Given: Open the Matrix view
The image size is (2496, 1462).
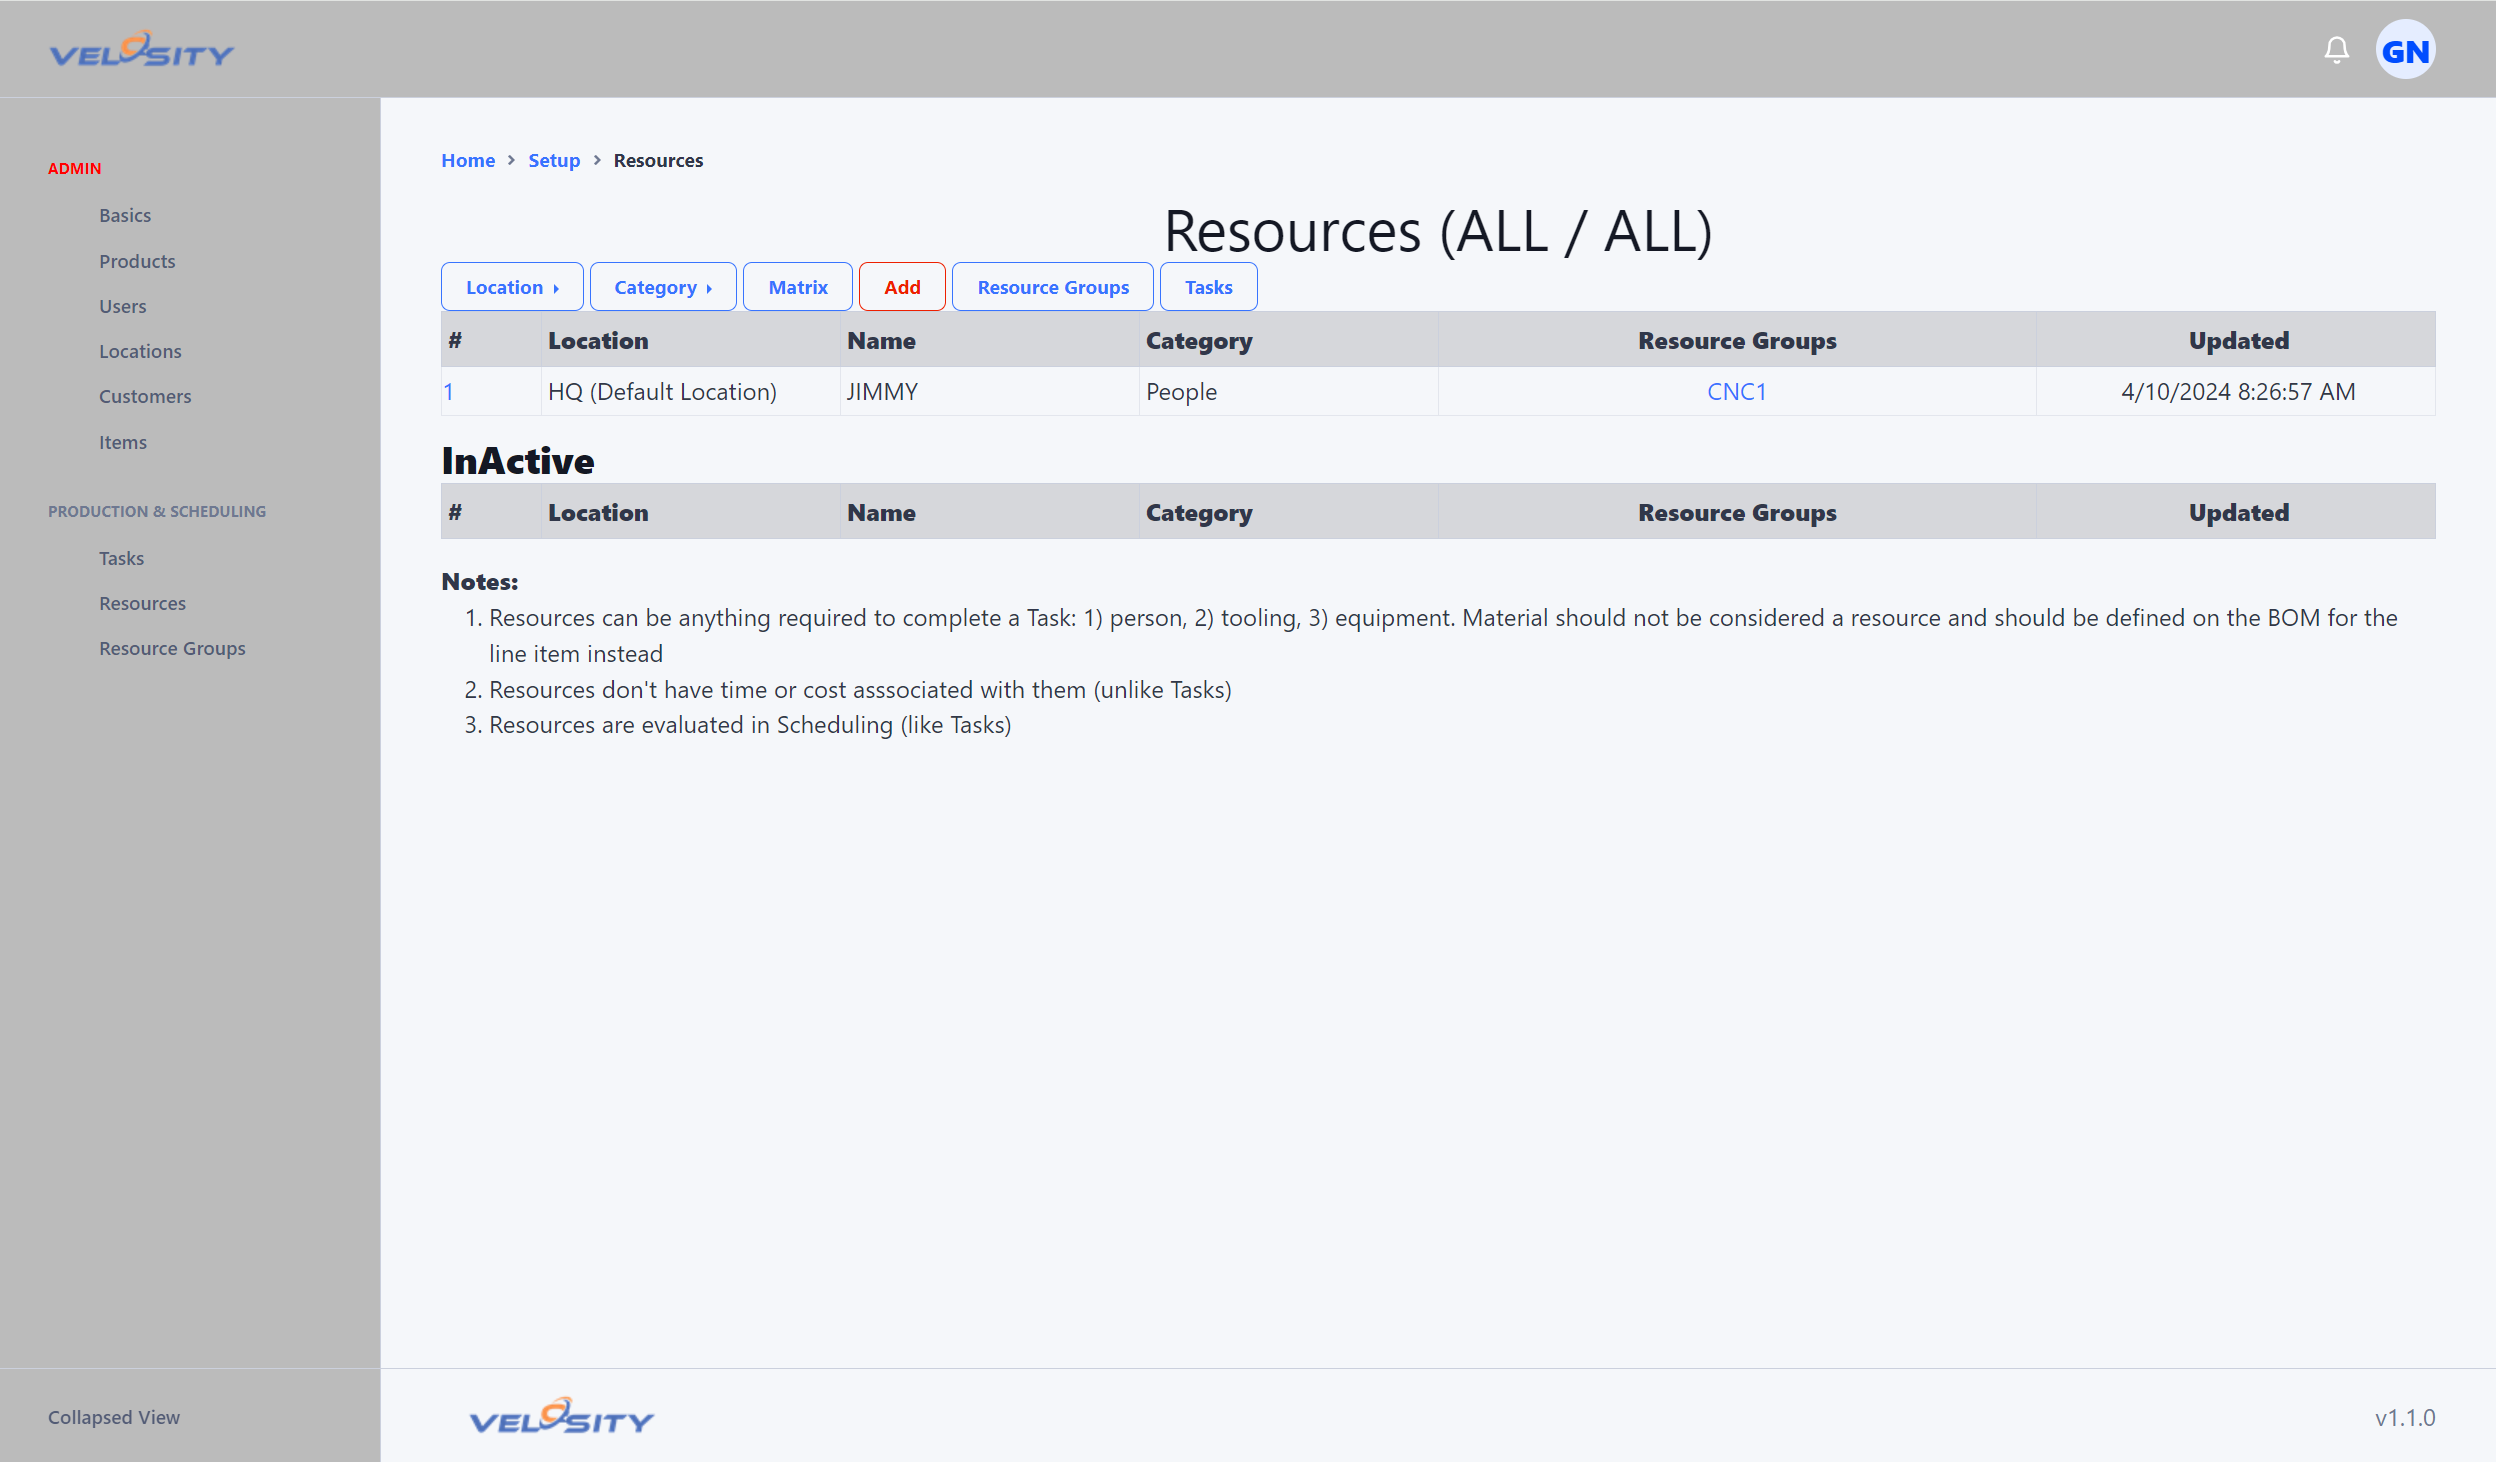Looking at the screenshot, I should pyautogui.click(x=798, y=287).
